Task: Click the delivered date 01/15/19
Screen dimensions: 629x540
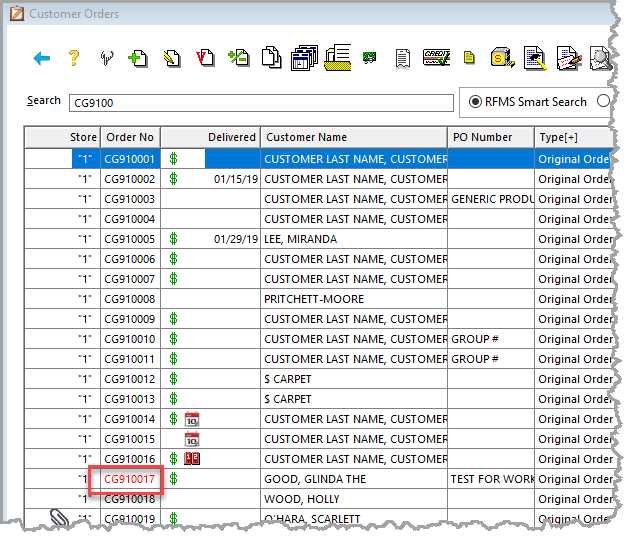Action: pyautogui.click(x=236, y=179)
